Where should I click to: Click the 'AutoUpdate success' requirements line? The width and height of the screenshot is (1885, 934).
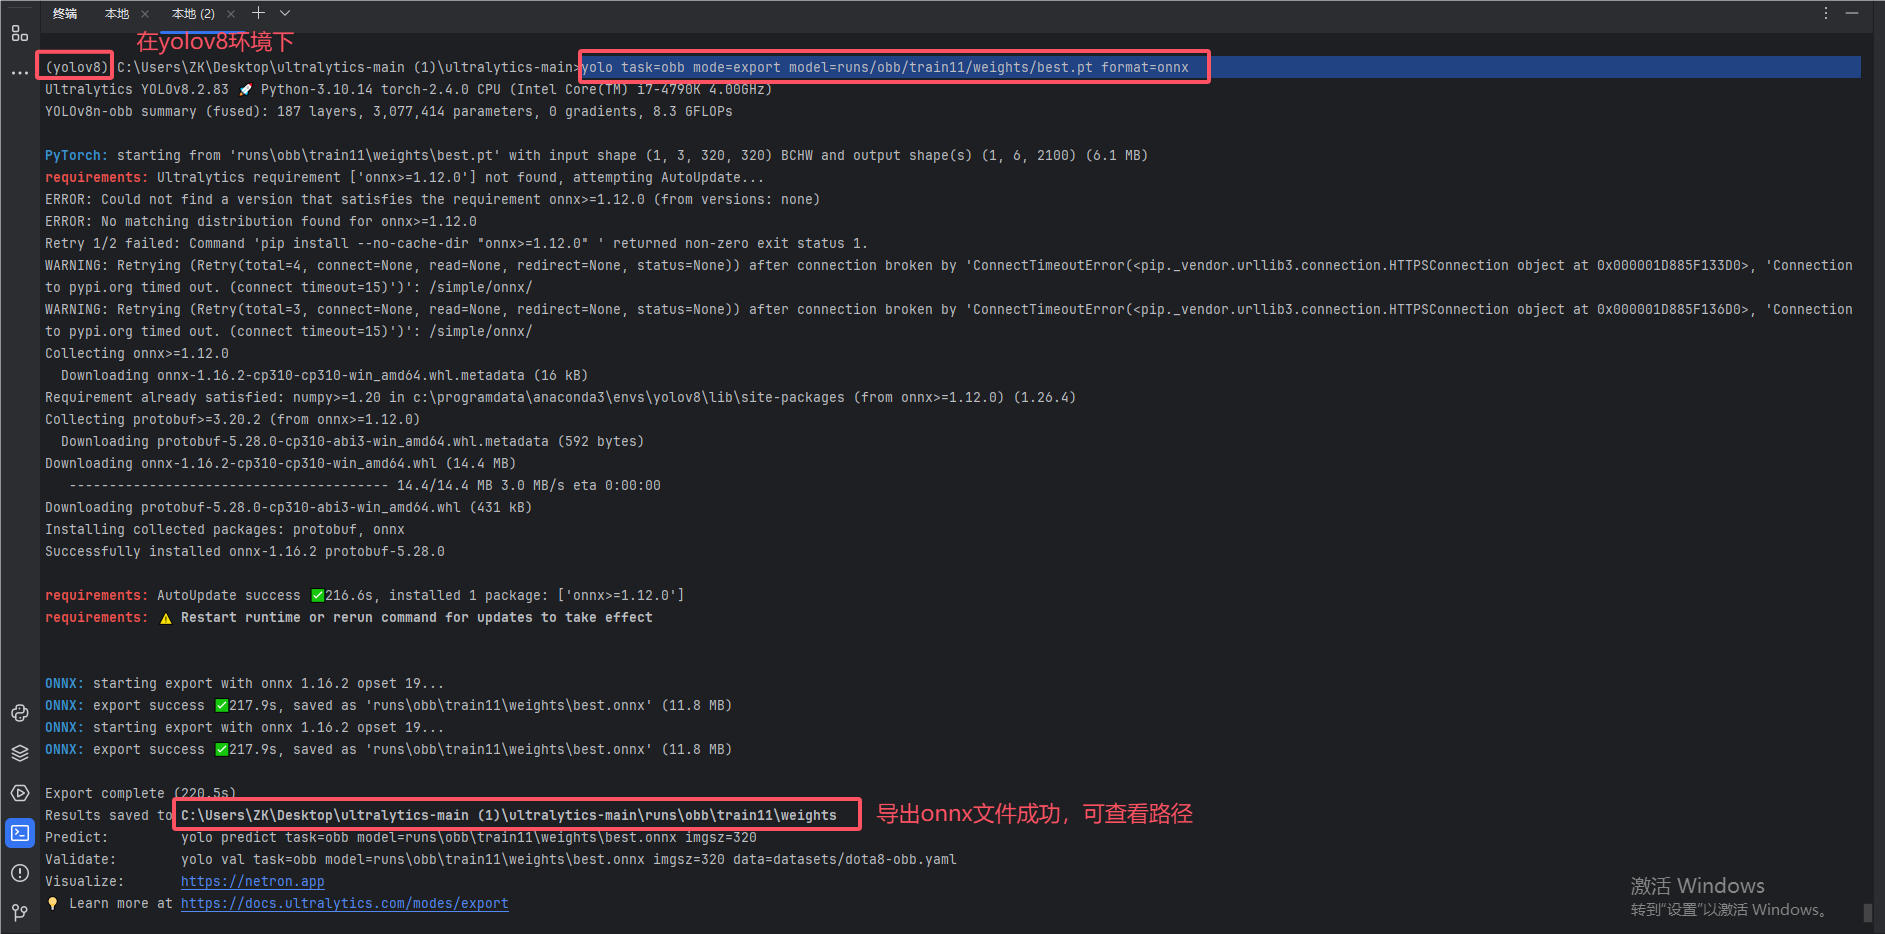pyautogui.click(x=364, y=595)
